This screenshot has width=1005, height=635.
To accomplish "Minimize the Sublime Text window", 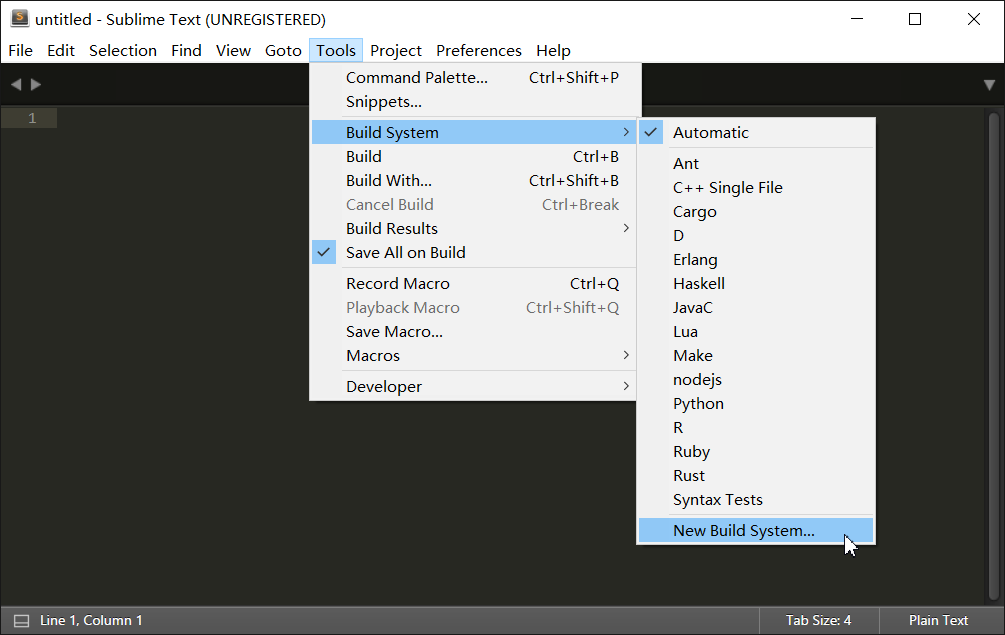I will 857,19.
